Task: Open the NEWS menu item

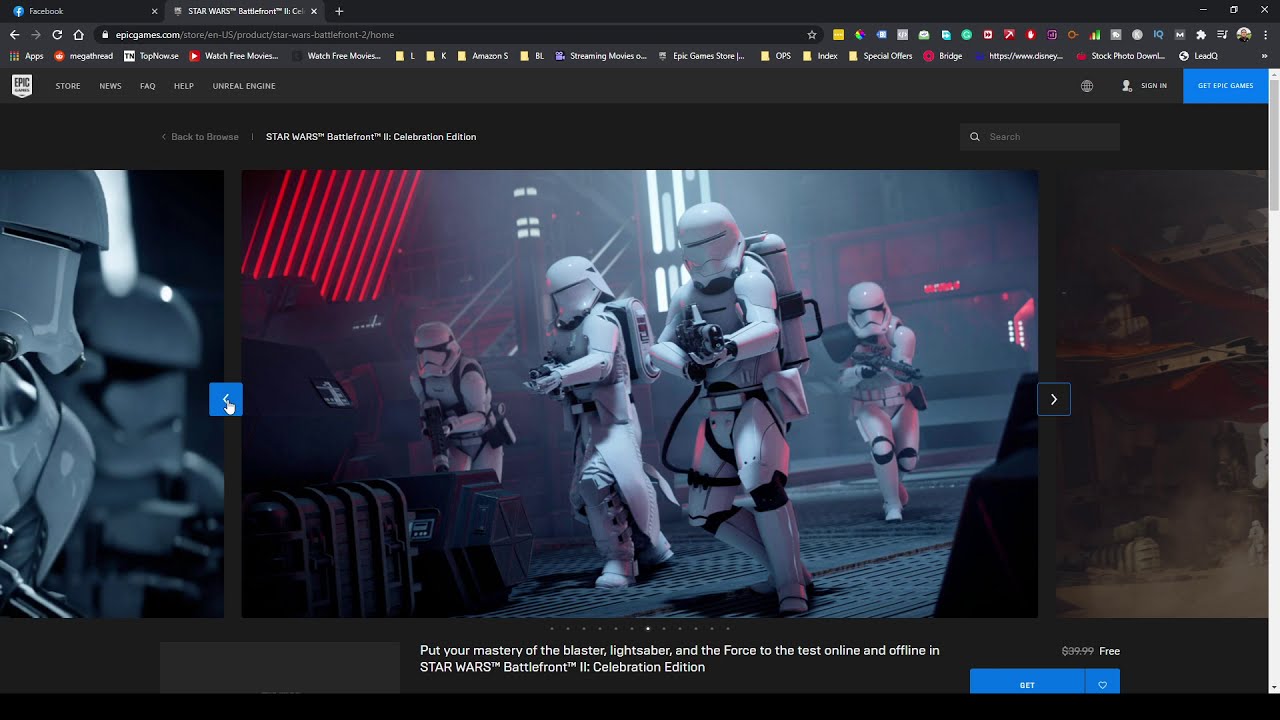Action: coord(110,86)
